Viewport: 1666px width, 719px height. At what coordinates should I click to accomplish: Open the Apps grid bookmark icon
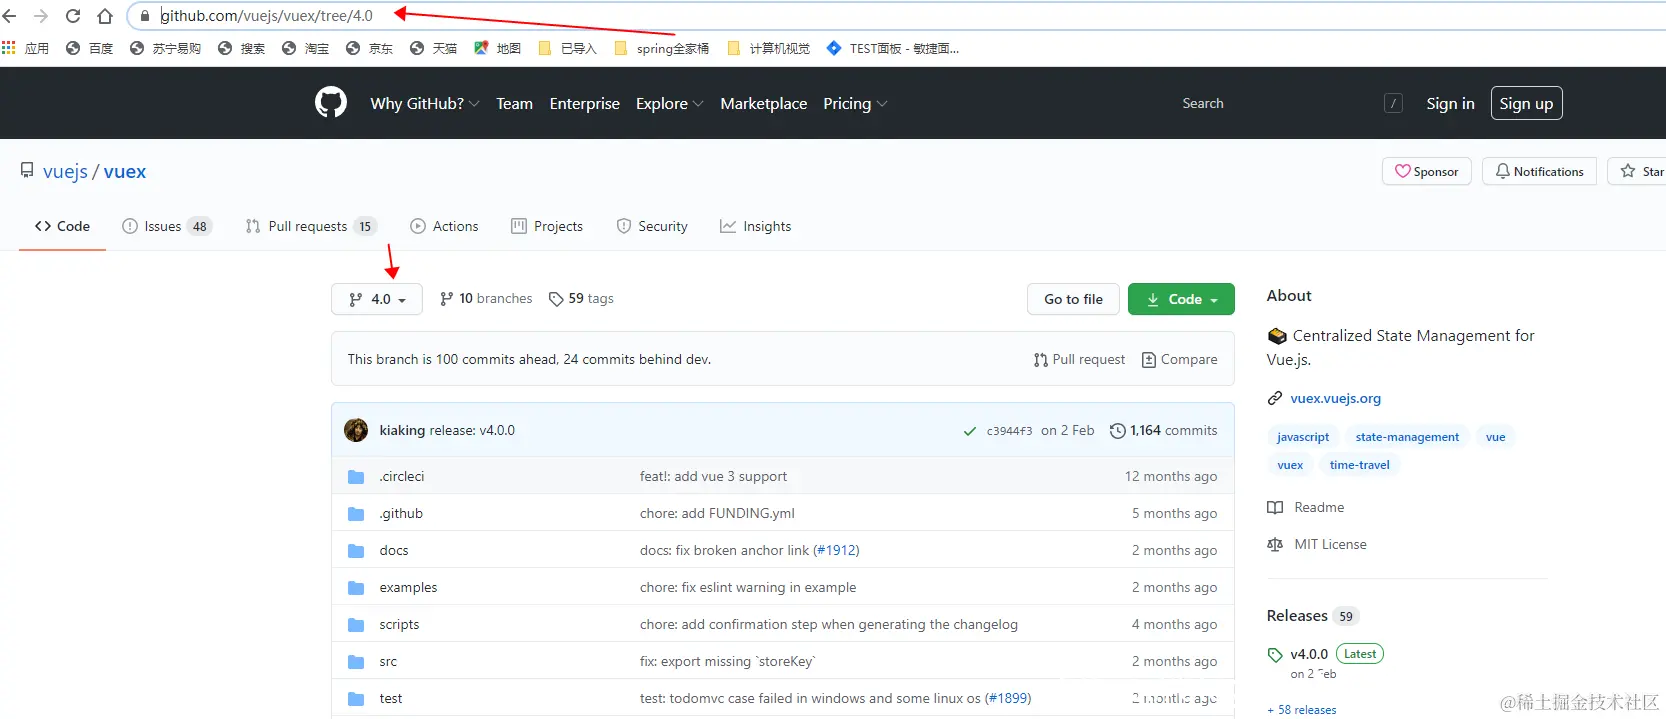tap(9, 48)
